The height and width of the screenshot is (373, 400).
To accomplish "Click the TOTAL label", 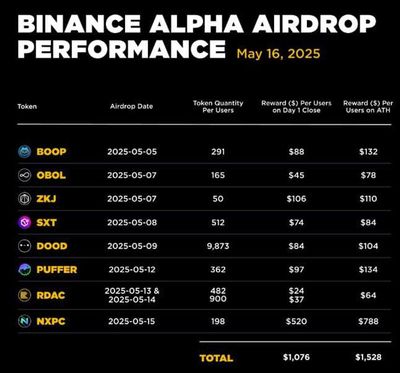I will 216,358.
